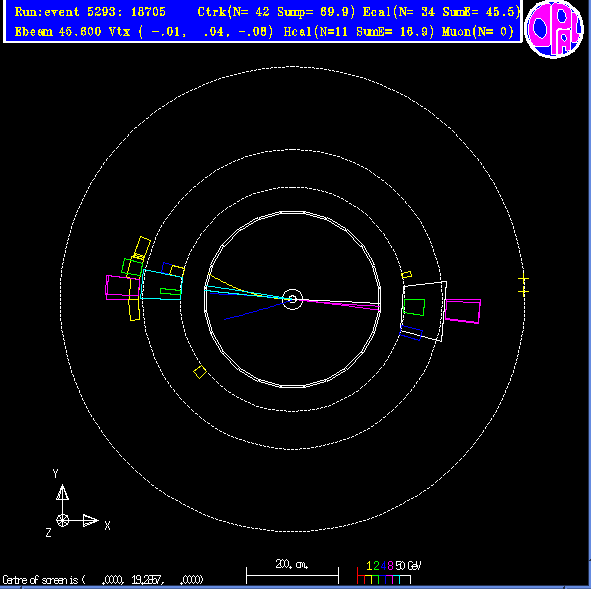The width and height of the screenshot is (591, 589).
Task: Click the X-axis arrow head
Action: tap(90, 520)
